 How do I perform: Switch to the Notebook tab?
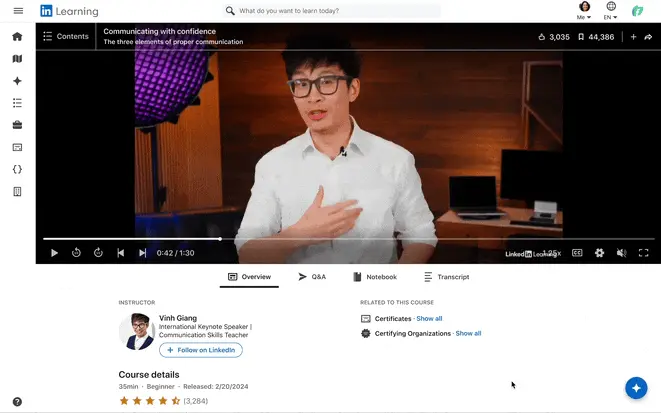375,277
